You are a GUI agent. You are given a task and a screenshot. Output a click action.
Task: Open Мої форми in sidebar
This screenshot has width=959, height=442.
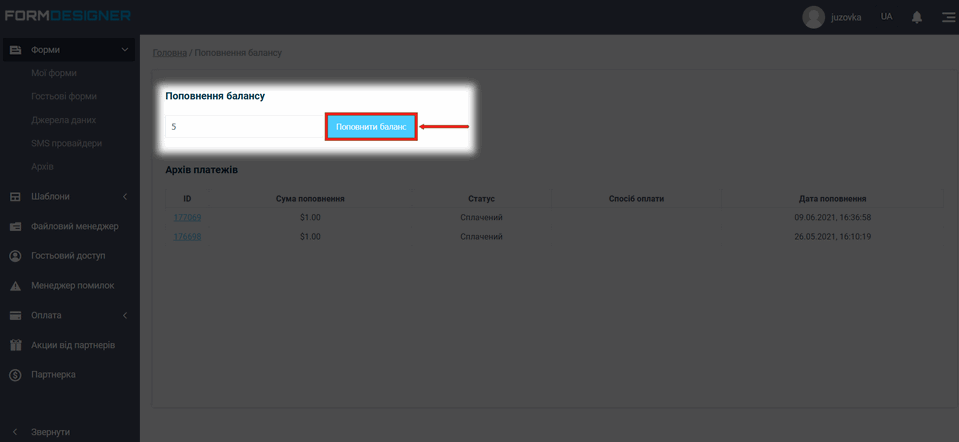[54, 73]
